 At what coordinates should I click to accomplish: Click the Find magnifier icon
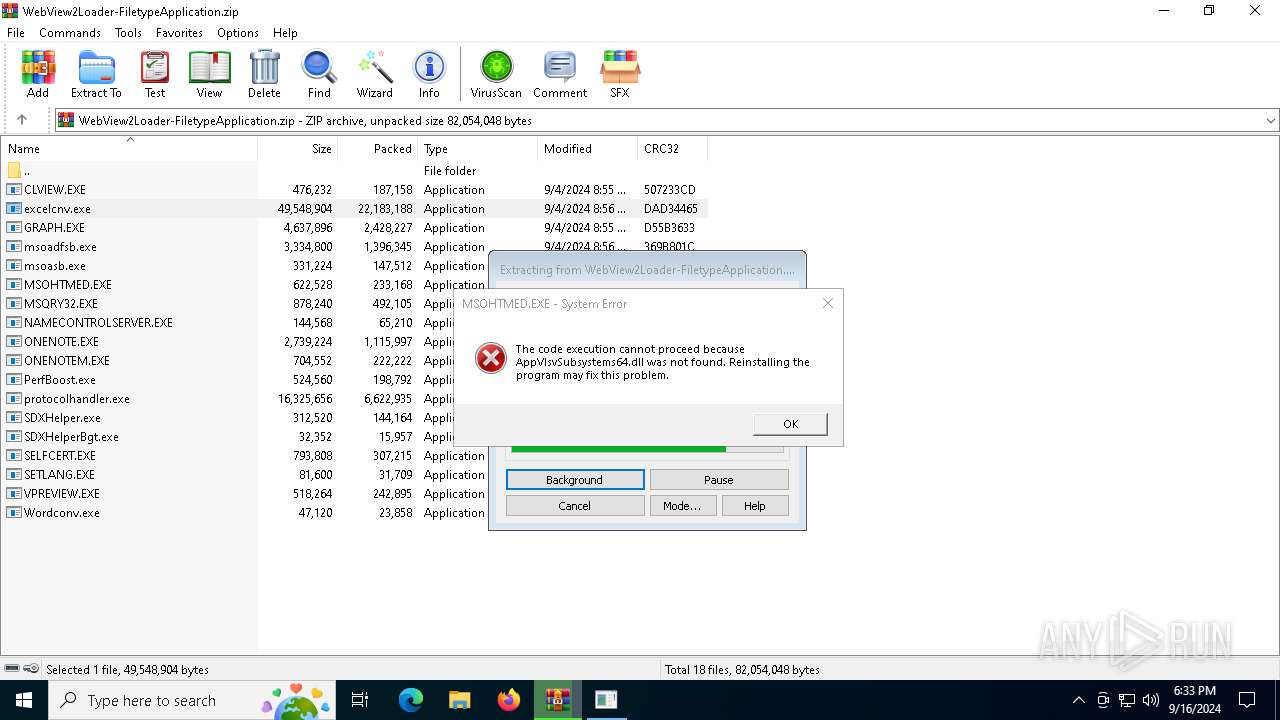click(x=319, y=75)
